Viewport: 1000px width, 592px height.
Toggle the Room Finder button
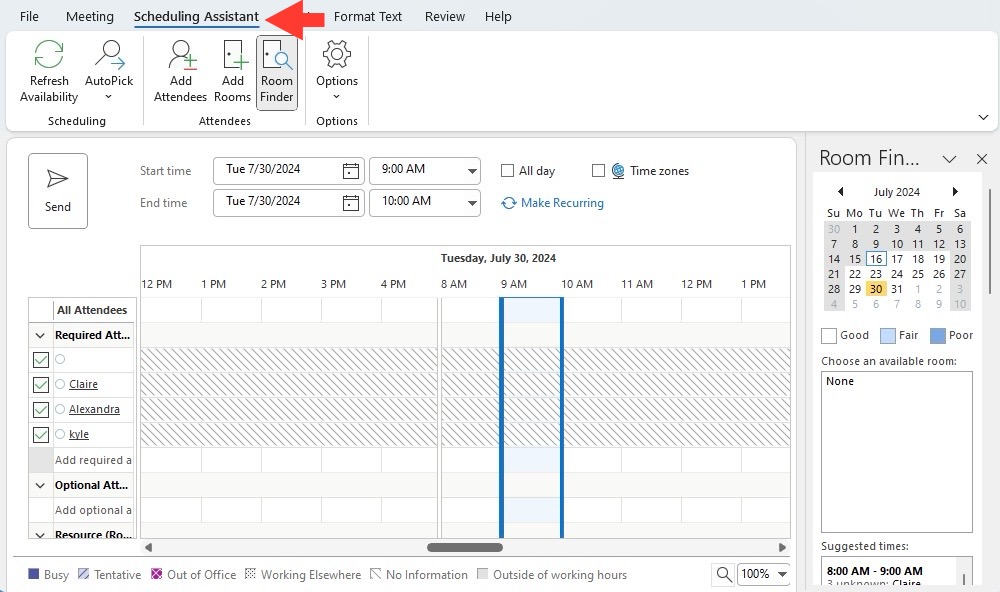point(277,72)
